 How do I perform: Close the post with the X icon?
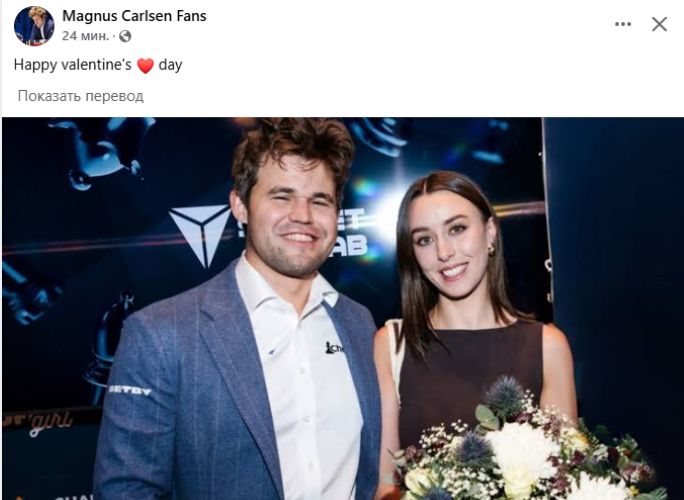[659, 24]
